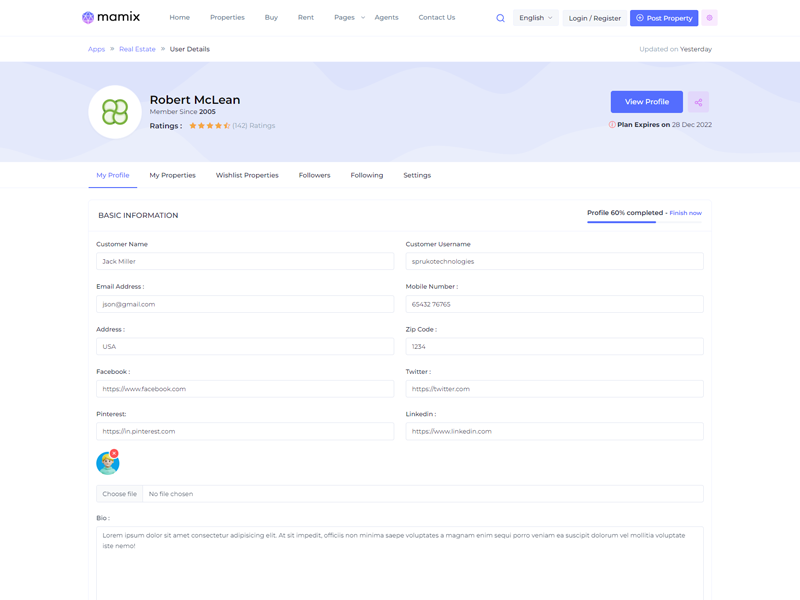Image resolution: width=800 pixels, height=600 pixels.
Task: Open the Wishlist Properties tab
Action: click(247, 175)
